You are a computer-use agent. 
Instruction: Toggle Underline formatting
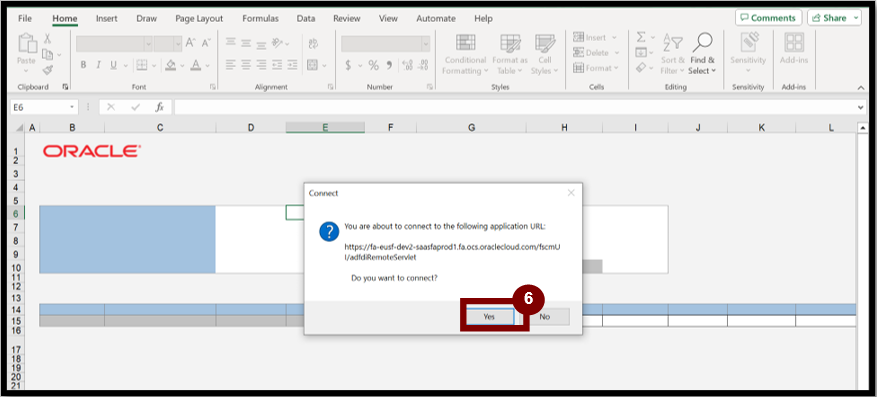[x=114, y=65]
